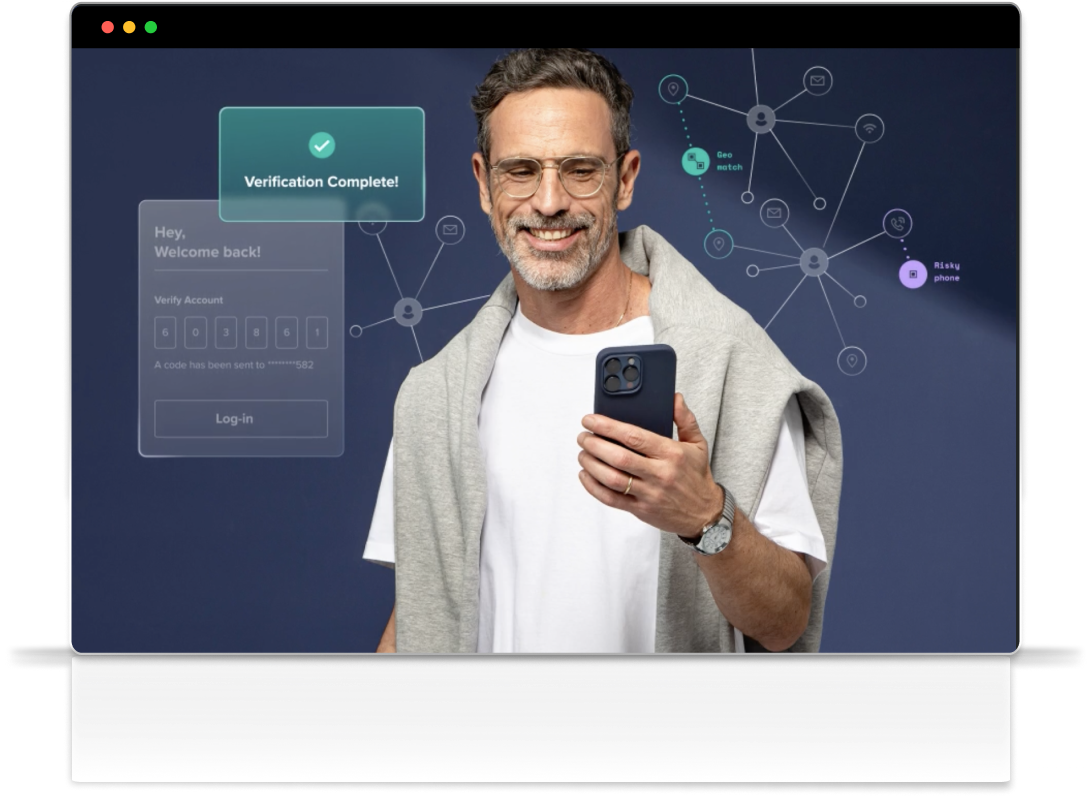
Task: Click the top location pin above Geo match
Action: click(x=673, y=89)
